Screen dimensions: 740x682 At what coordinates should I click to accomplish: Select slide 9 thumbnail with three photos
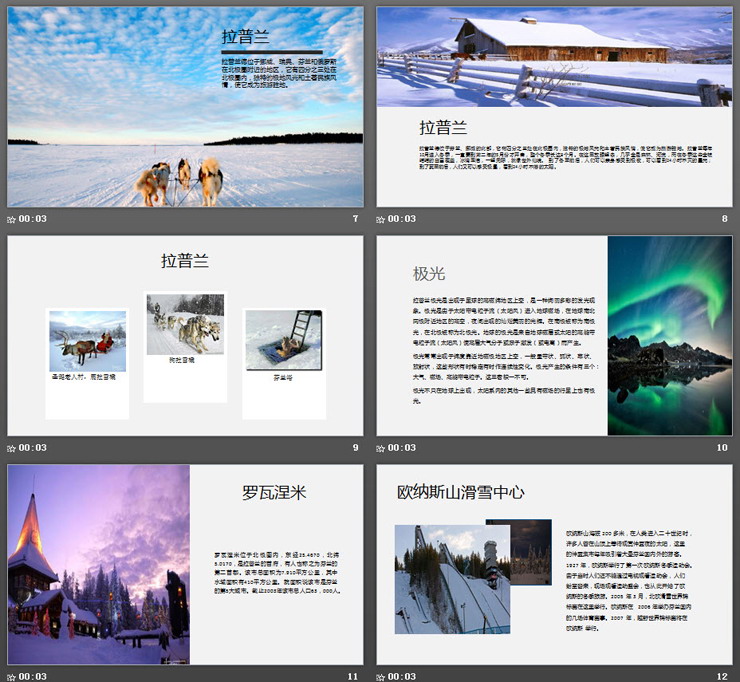coord(185,336)
